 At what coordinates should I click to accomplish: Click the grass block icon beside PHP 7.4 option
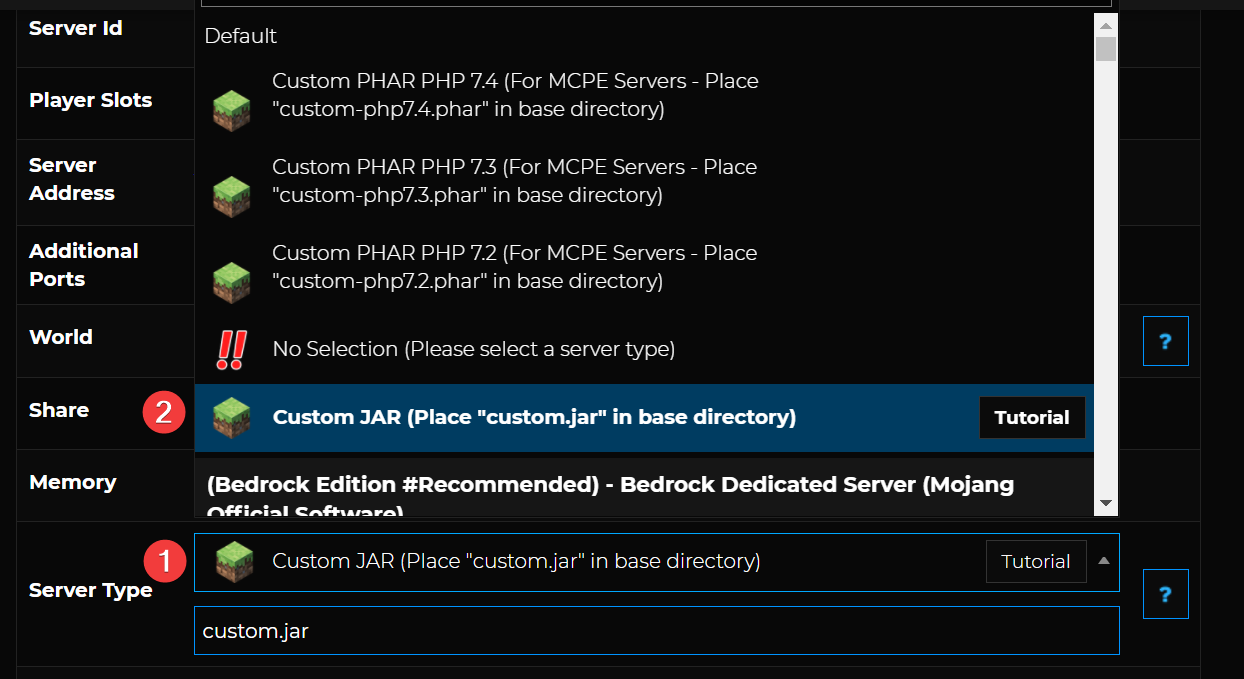click(231, 110)
